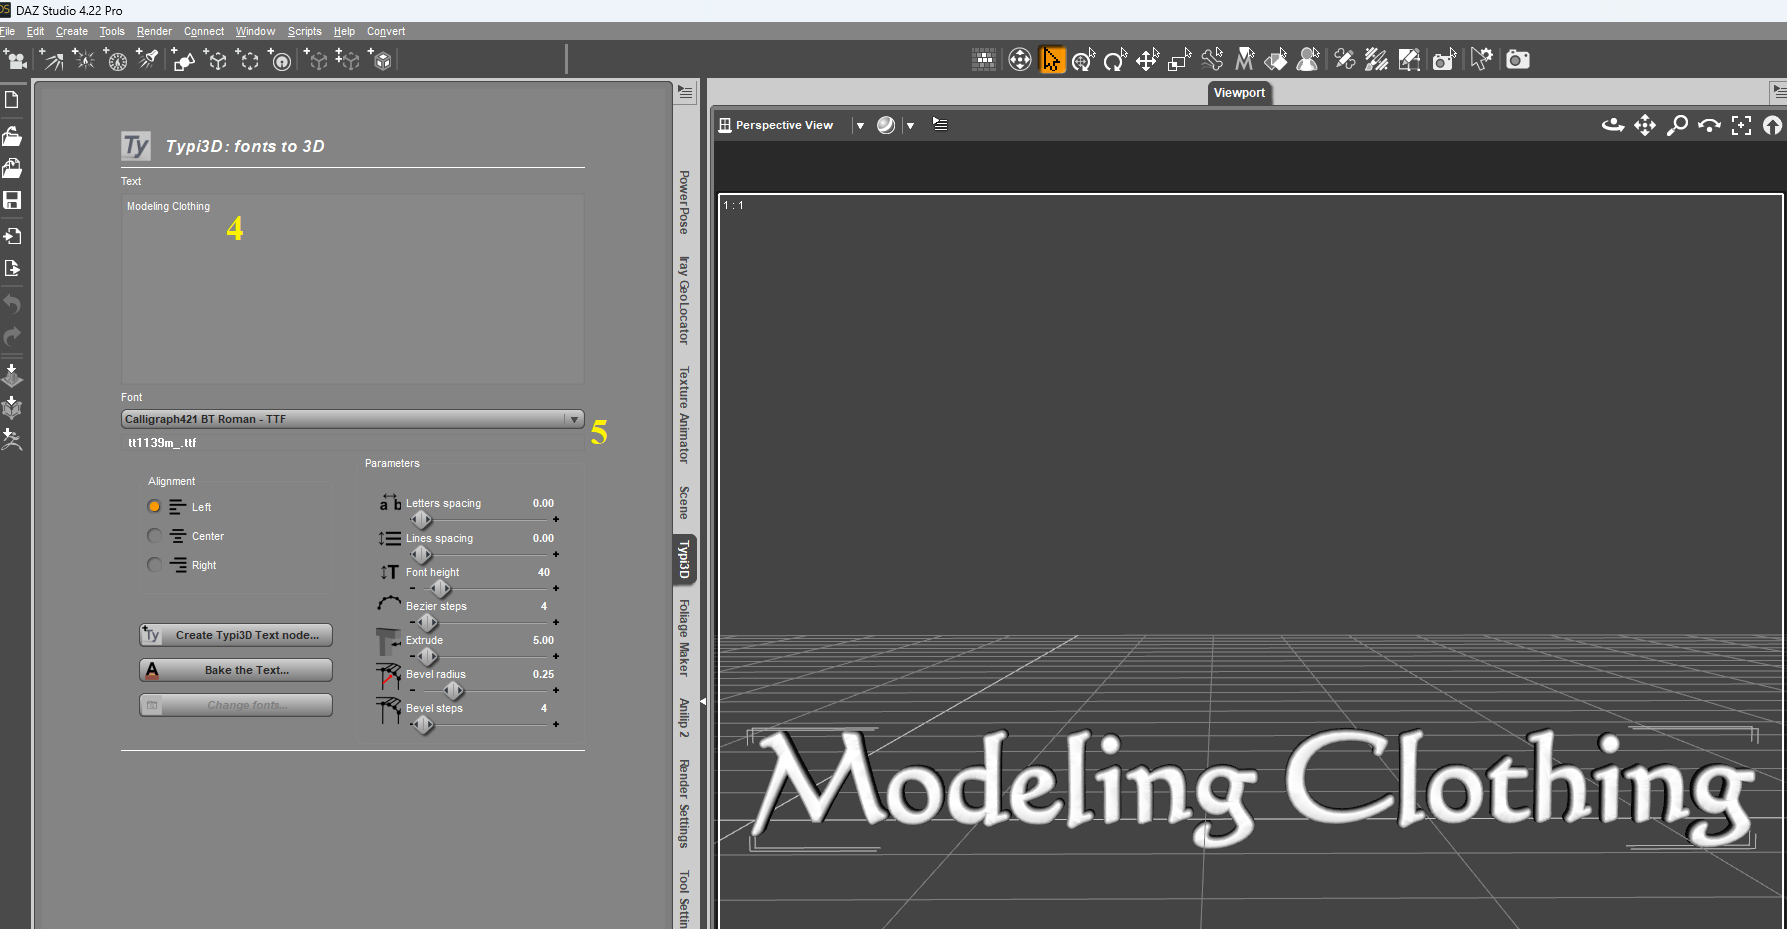This screenshot has height=929, width=1787.
Task: Select Left alignment radio button
Action: point(154,507)
